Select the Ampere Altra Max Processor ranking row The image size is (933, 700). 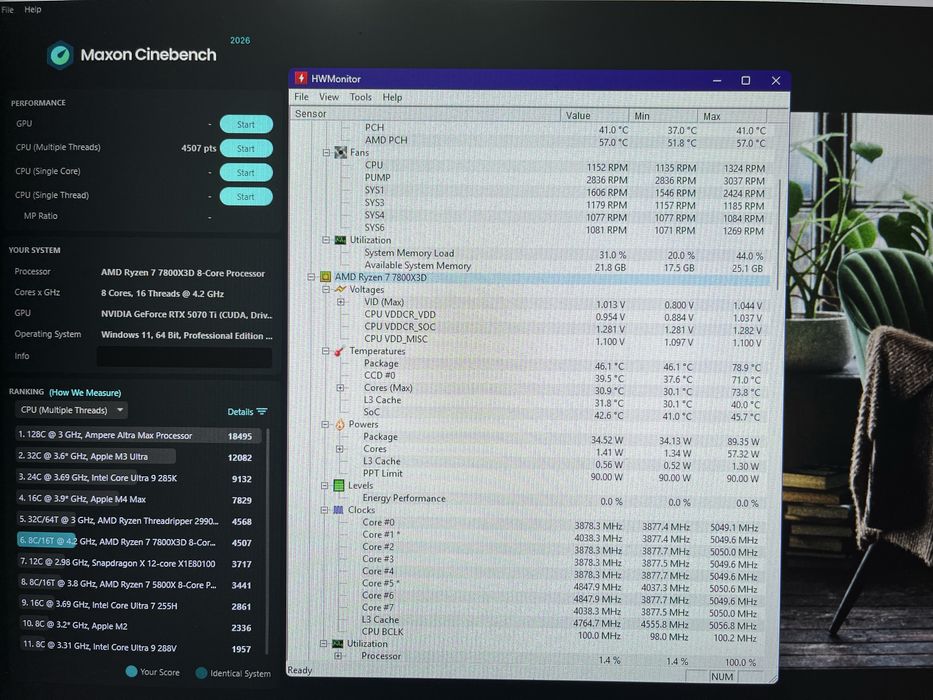point(138,436)
